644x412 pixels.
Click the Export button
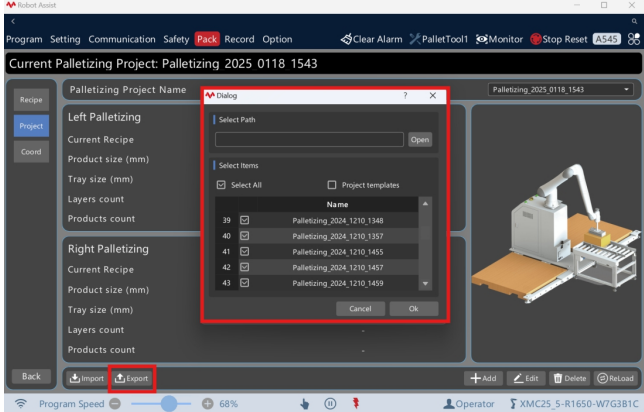pos(132,378)
